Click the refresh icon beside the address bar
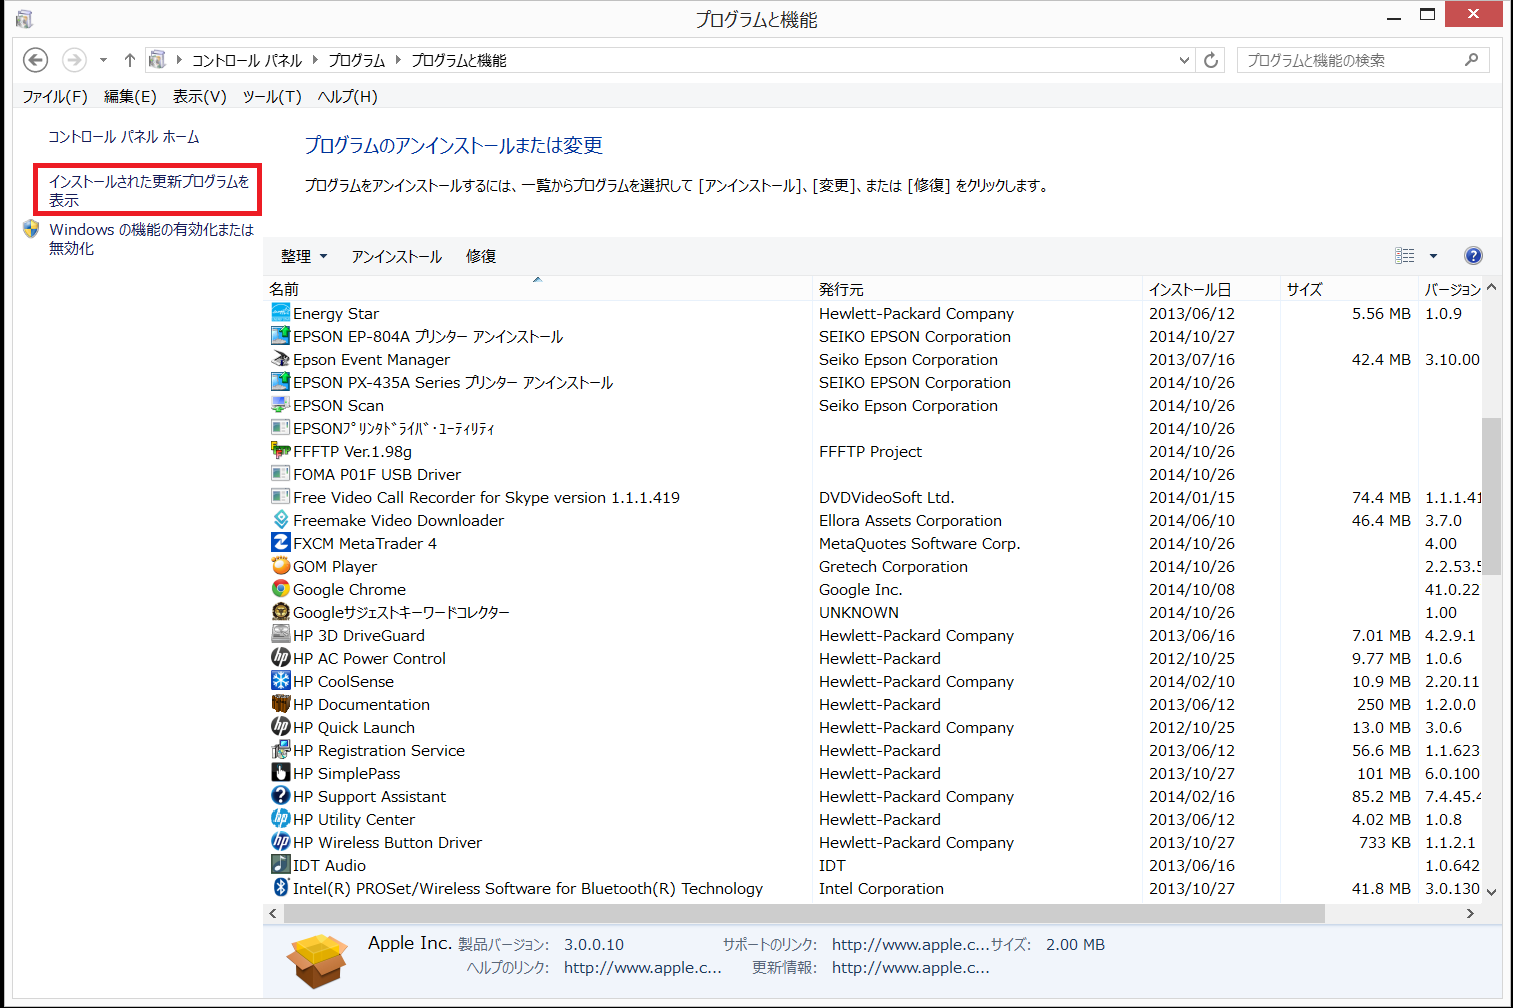1513x1008 pixels. tap(1211, 60)
